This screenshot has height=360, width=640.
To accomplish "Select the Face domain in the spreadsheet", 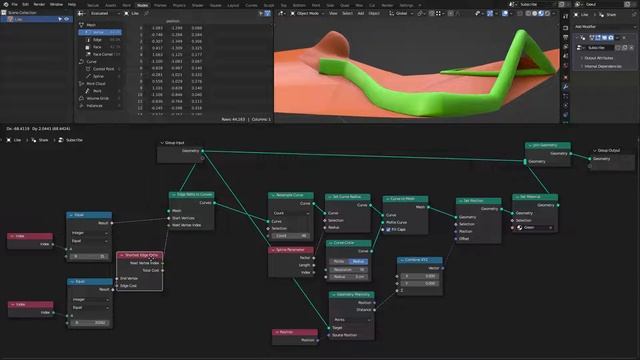I will click(x=100, y=47).
